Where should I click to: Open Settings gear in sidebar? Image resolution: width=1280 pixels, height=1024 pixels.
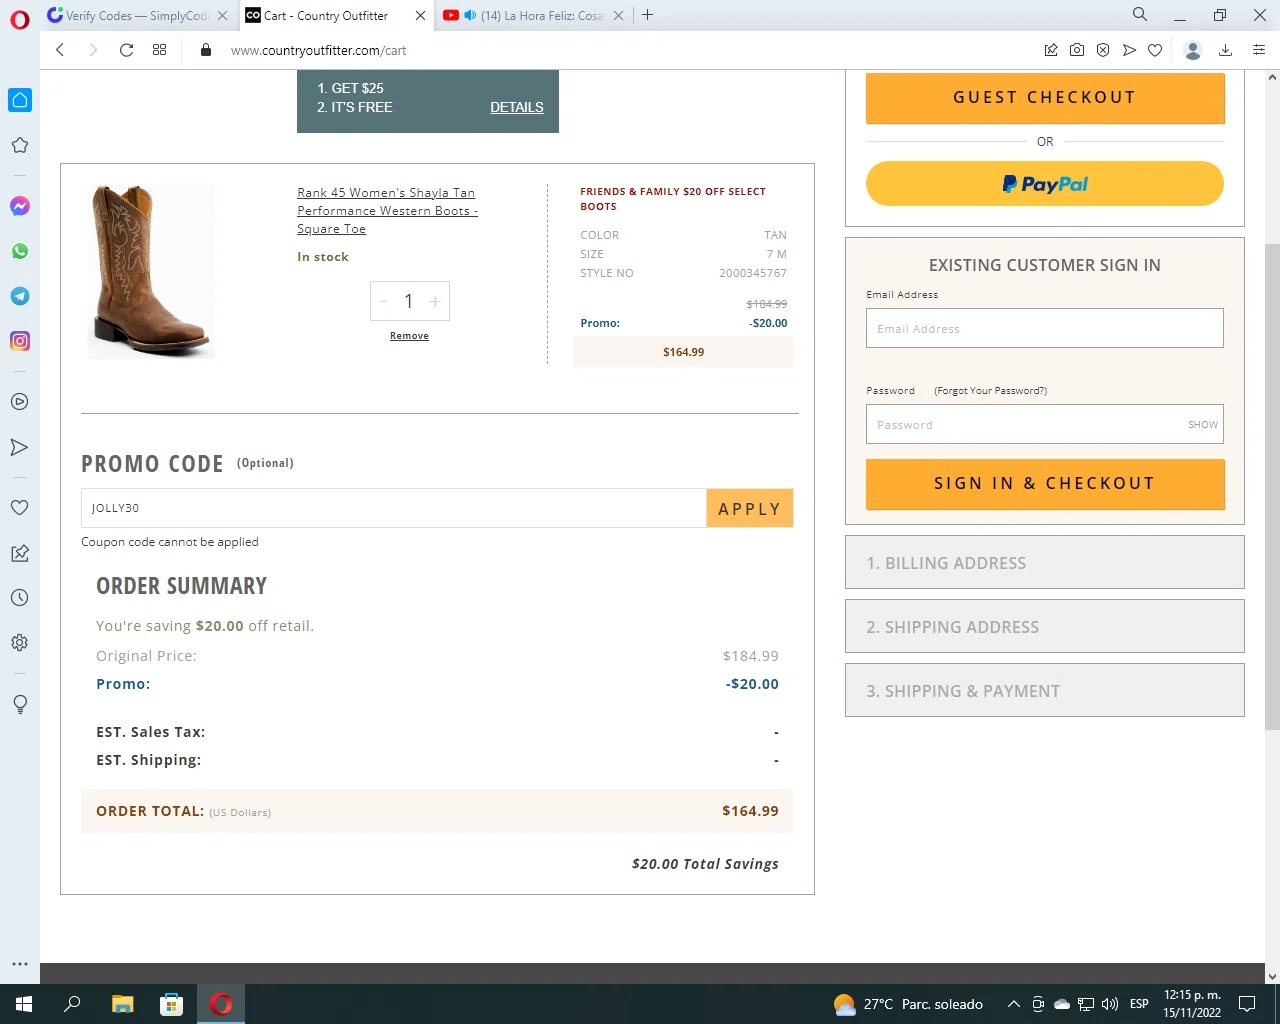[x=19, y=643]
